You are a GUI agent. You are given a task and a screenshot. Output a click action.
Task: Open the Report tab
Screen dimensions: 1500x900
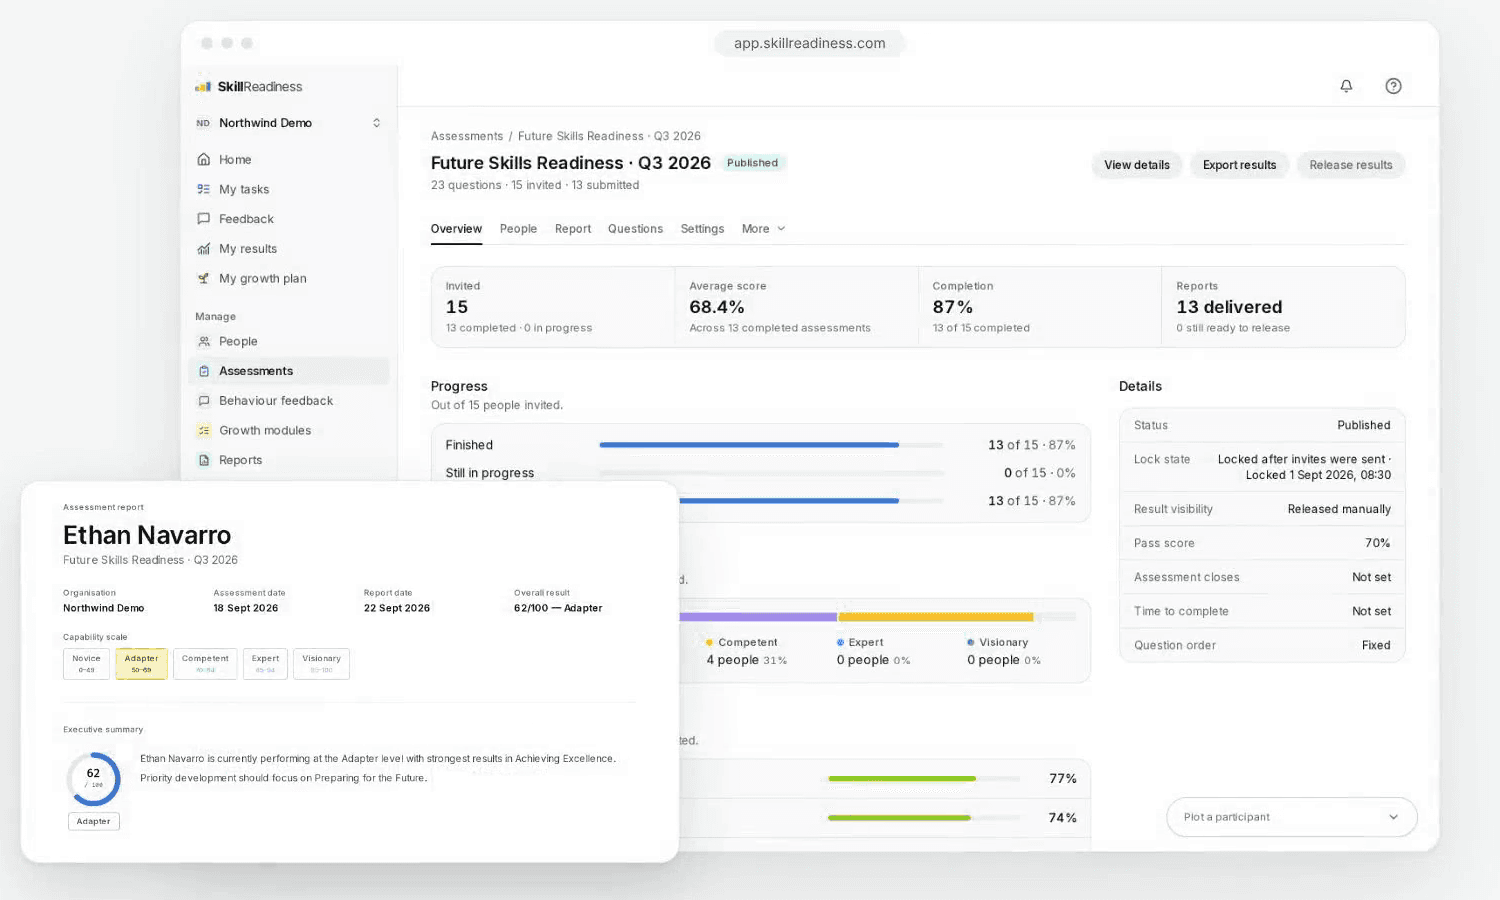[x=573, y=229]
